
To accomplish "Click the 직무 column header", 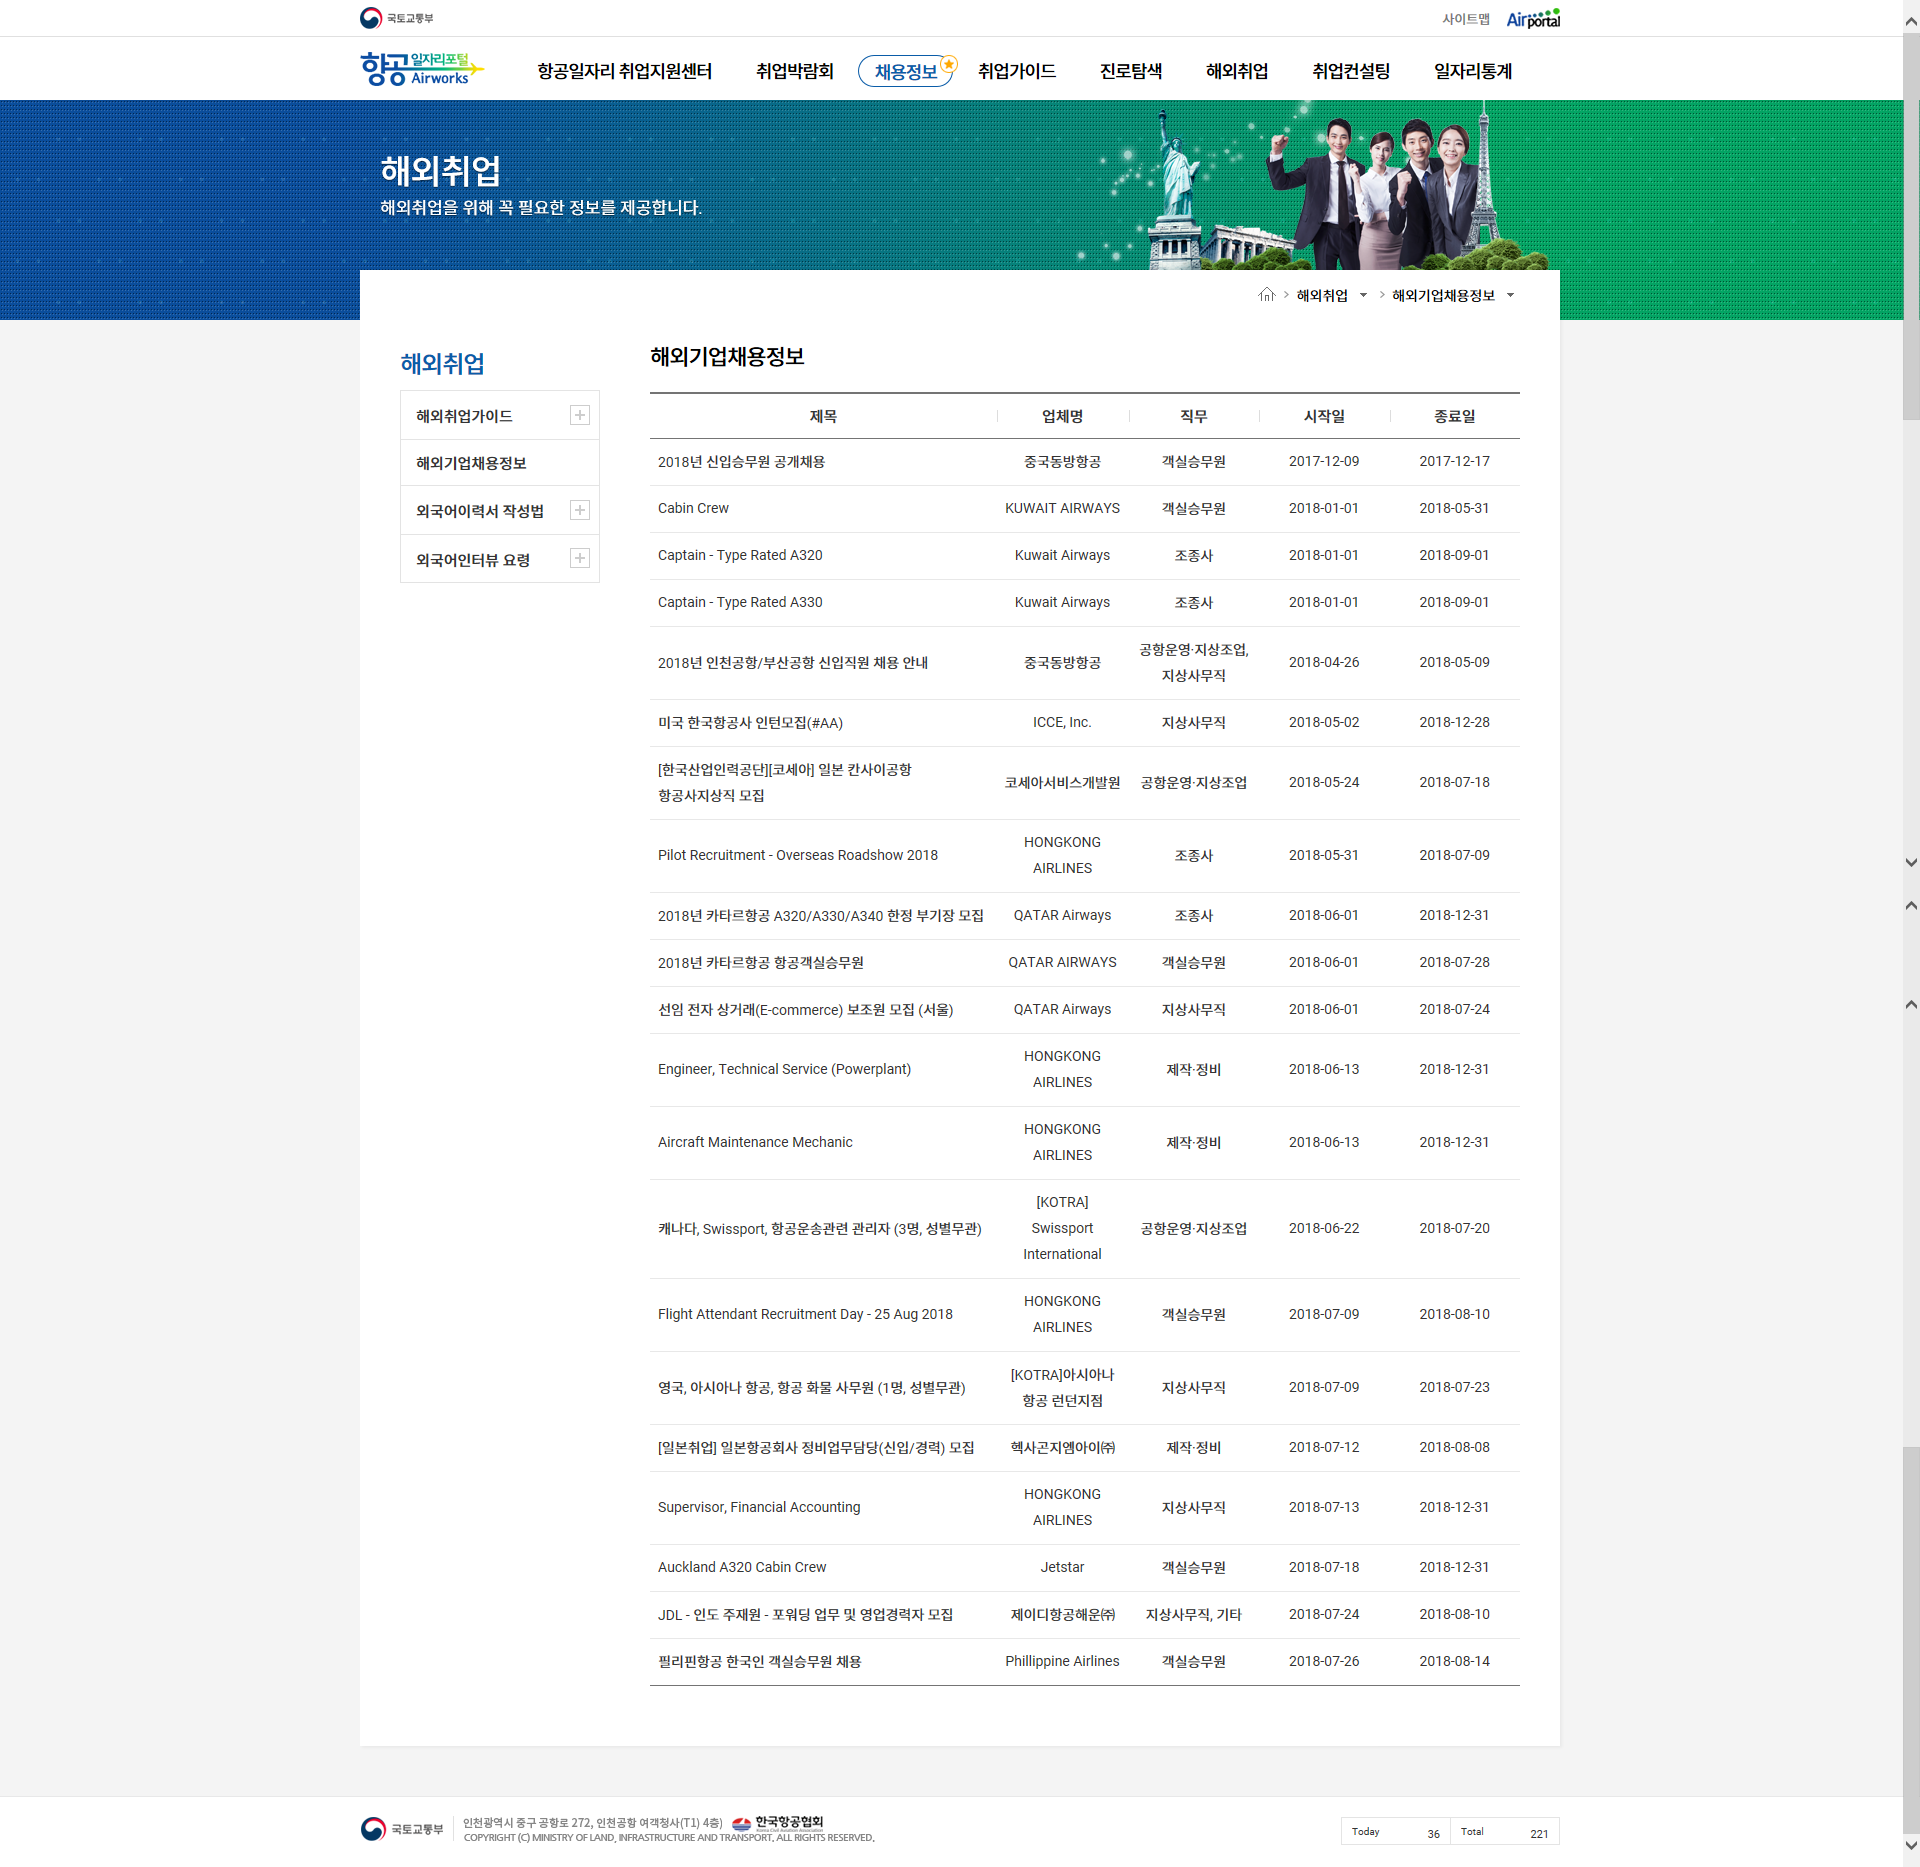I will click(x=1193, y=416).
